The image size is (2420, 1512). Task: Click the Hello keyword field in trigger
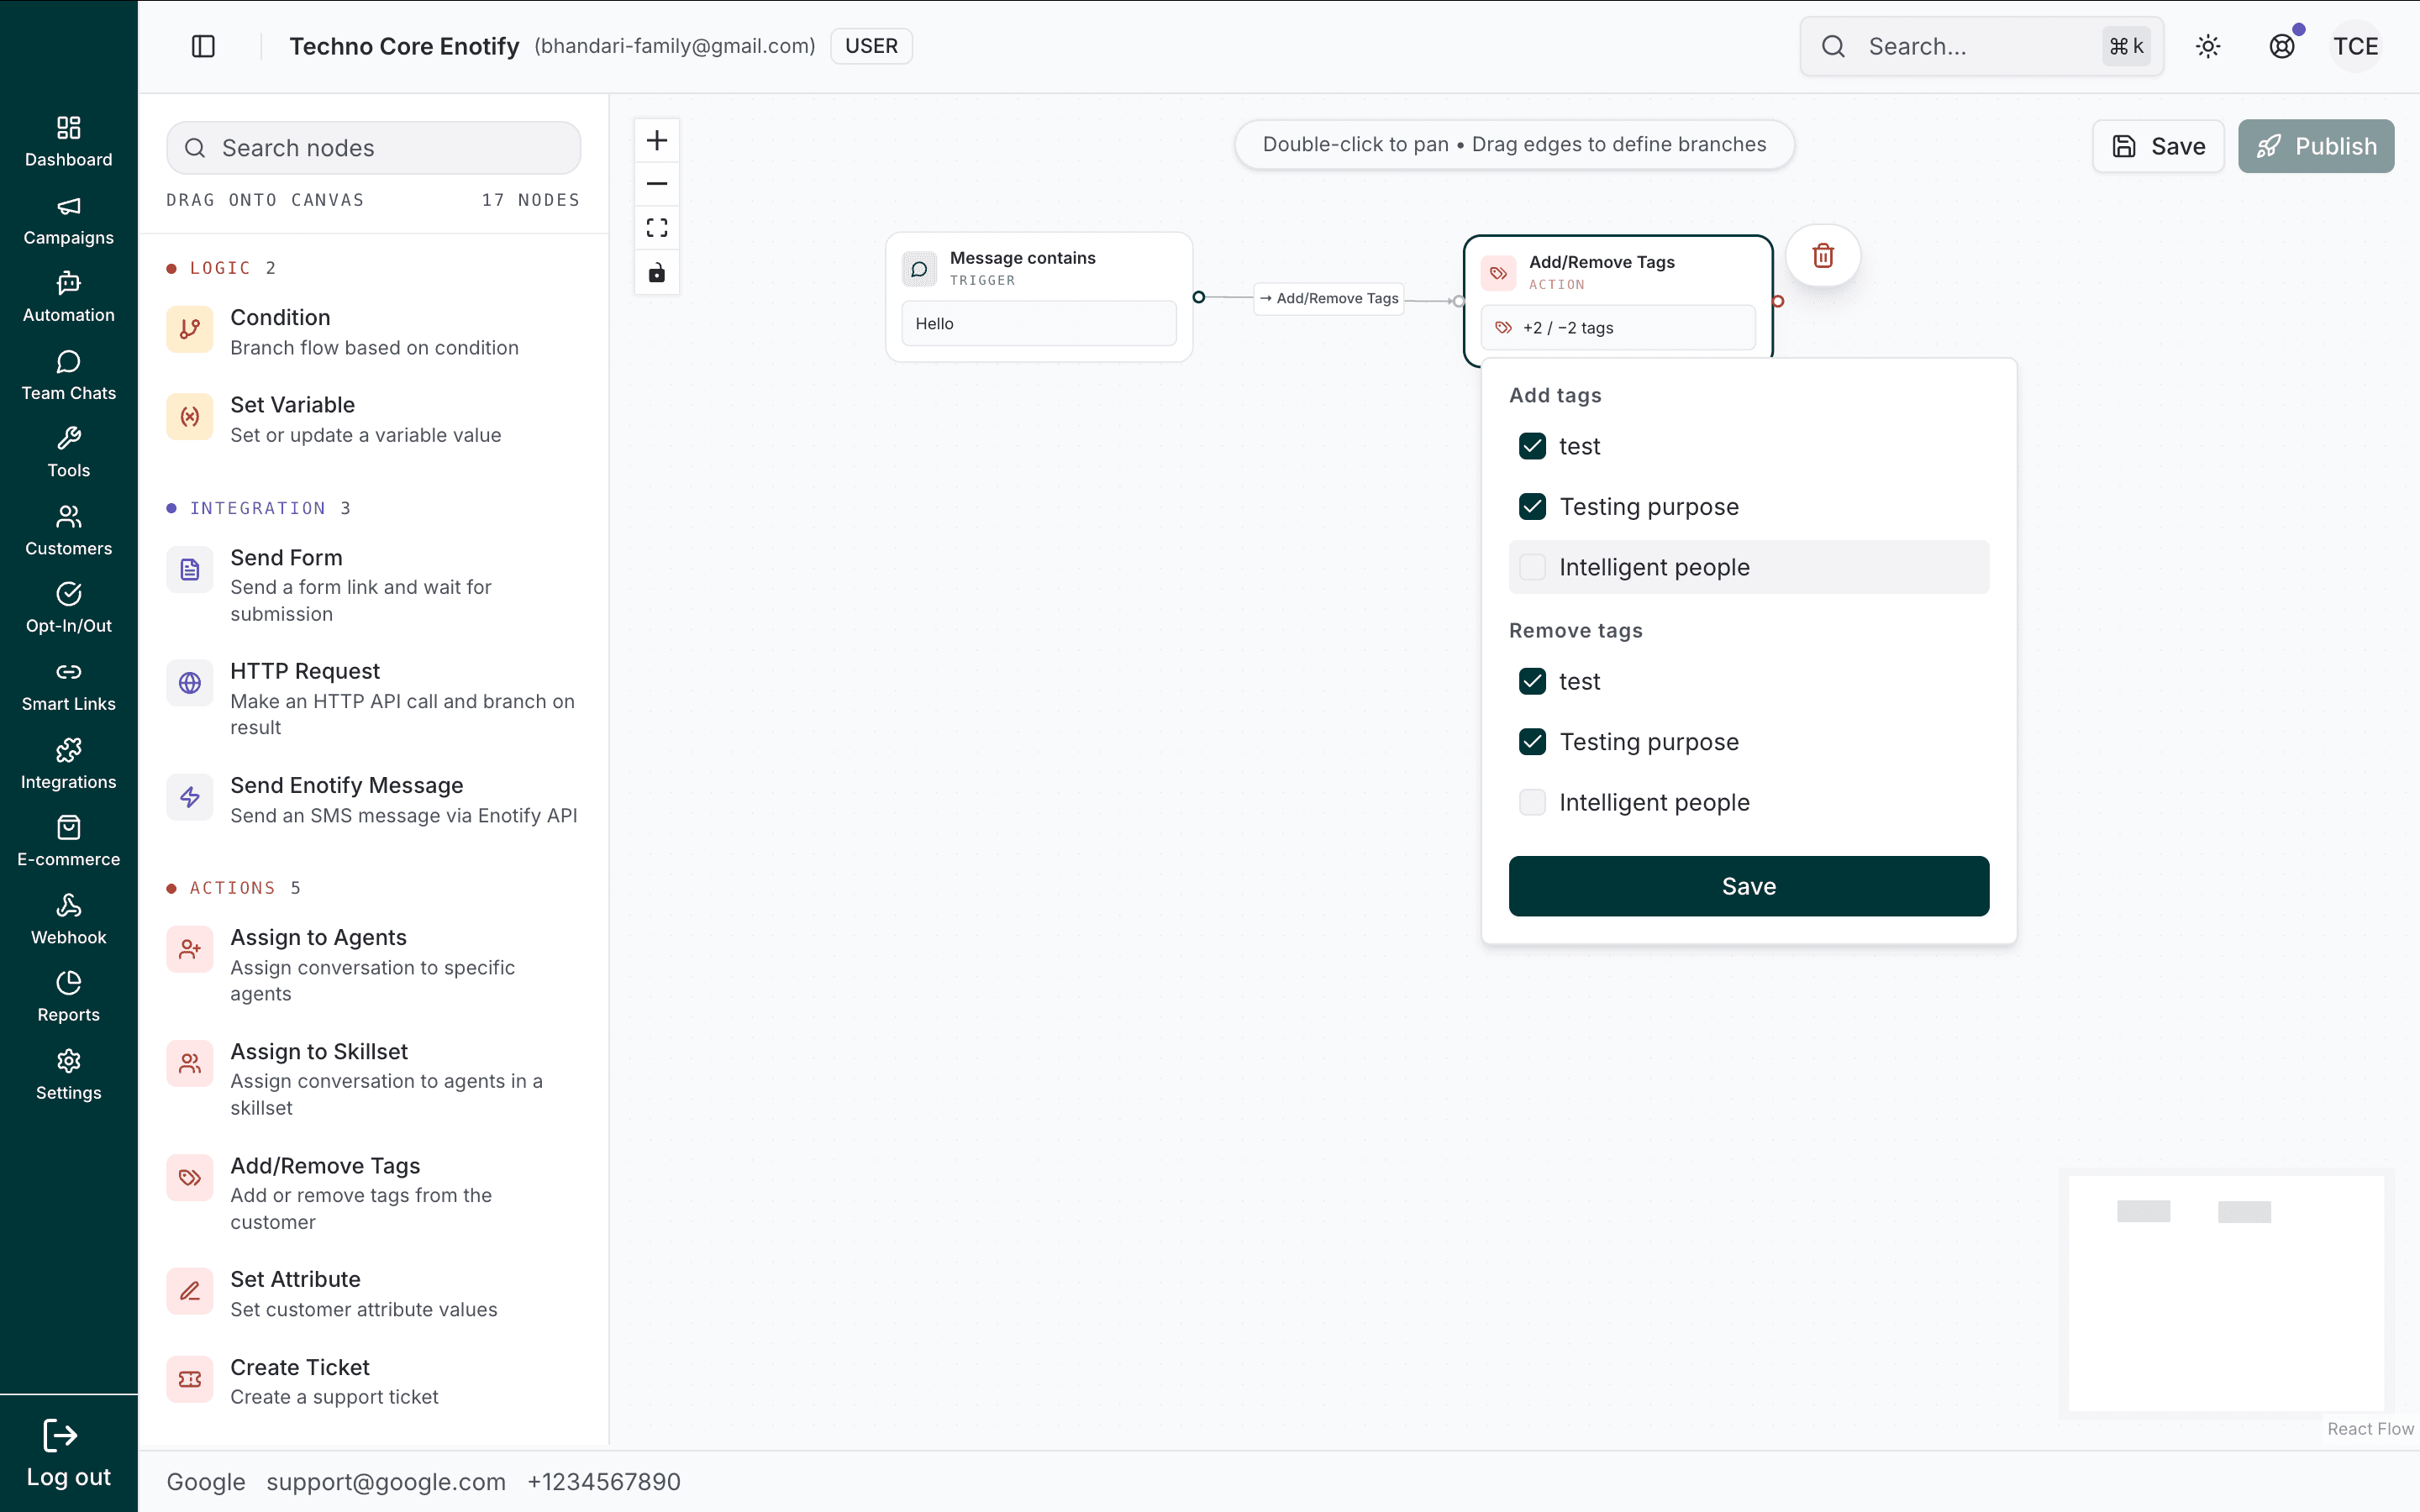(x=1039, y=324)
